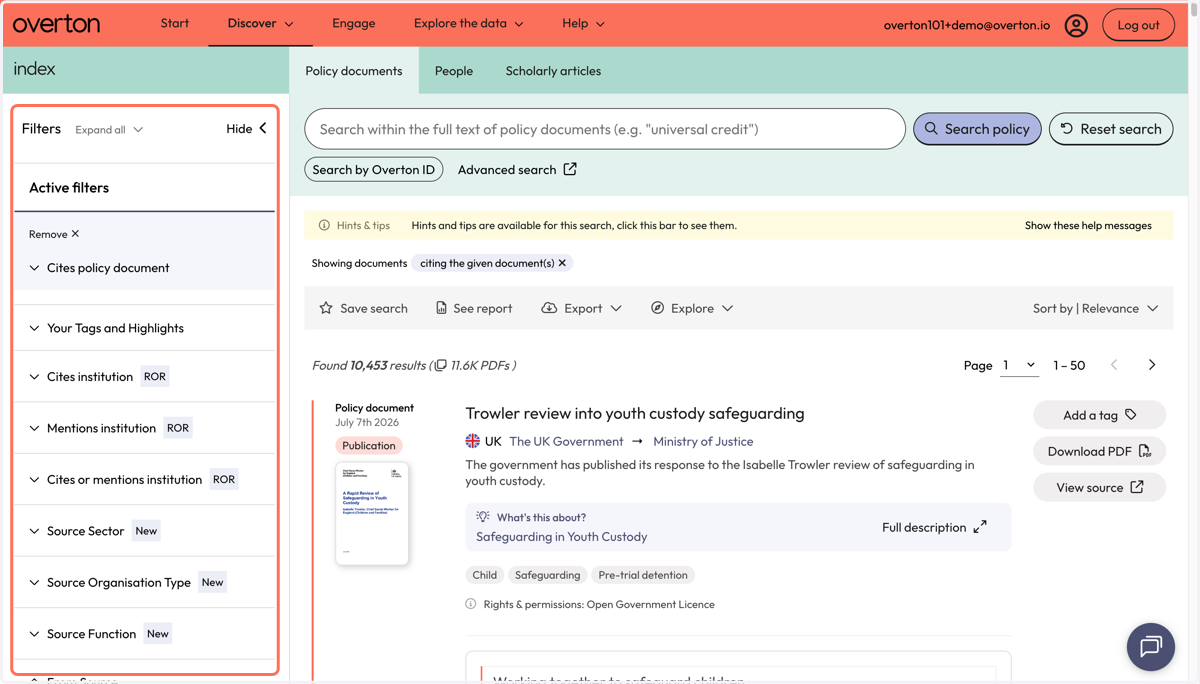Remove the citing given documents filter chip
Viewport: 1200px width, 684px height.
562,263
